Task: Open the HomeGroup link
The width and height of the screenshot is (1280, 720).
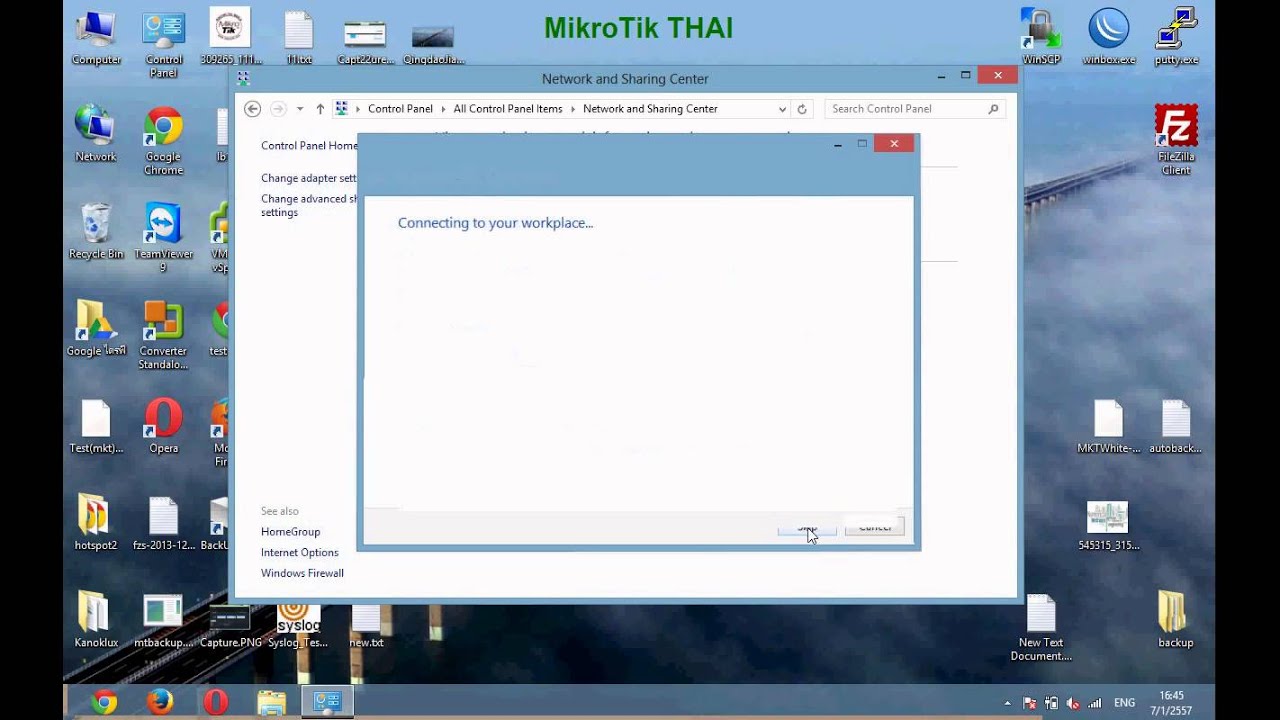Action: coord(290,532)
